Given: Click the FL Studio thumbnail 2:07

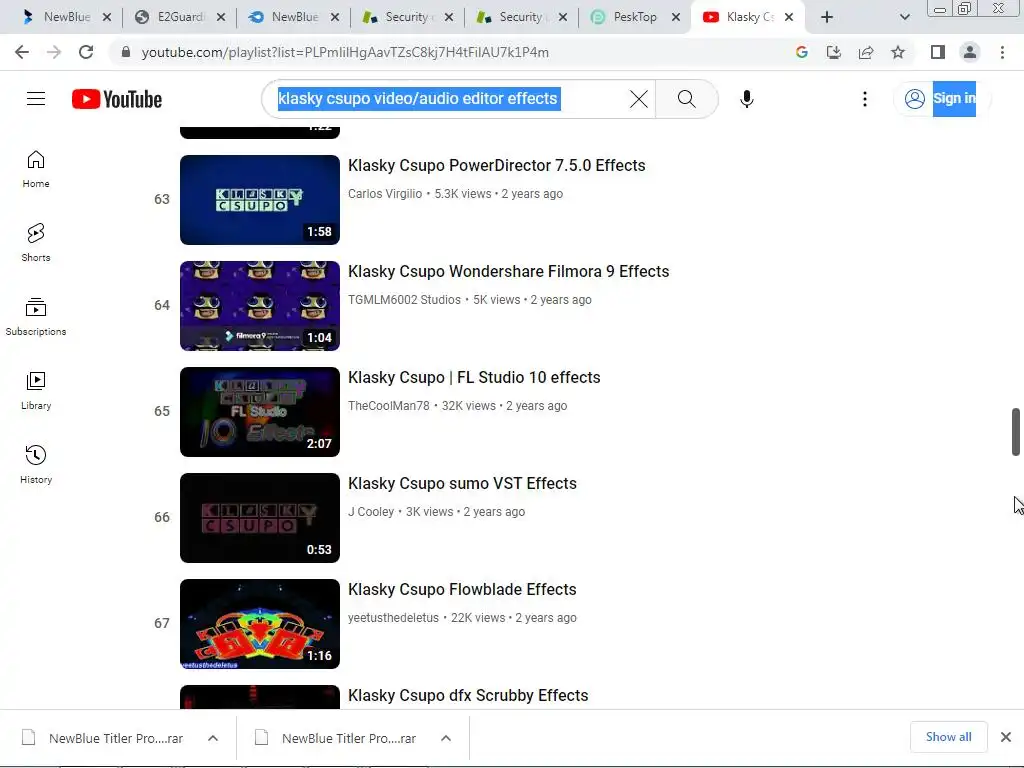Looking at the screenshot, I should [x=260, y=412].
